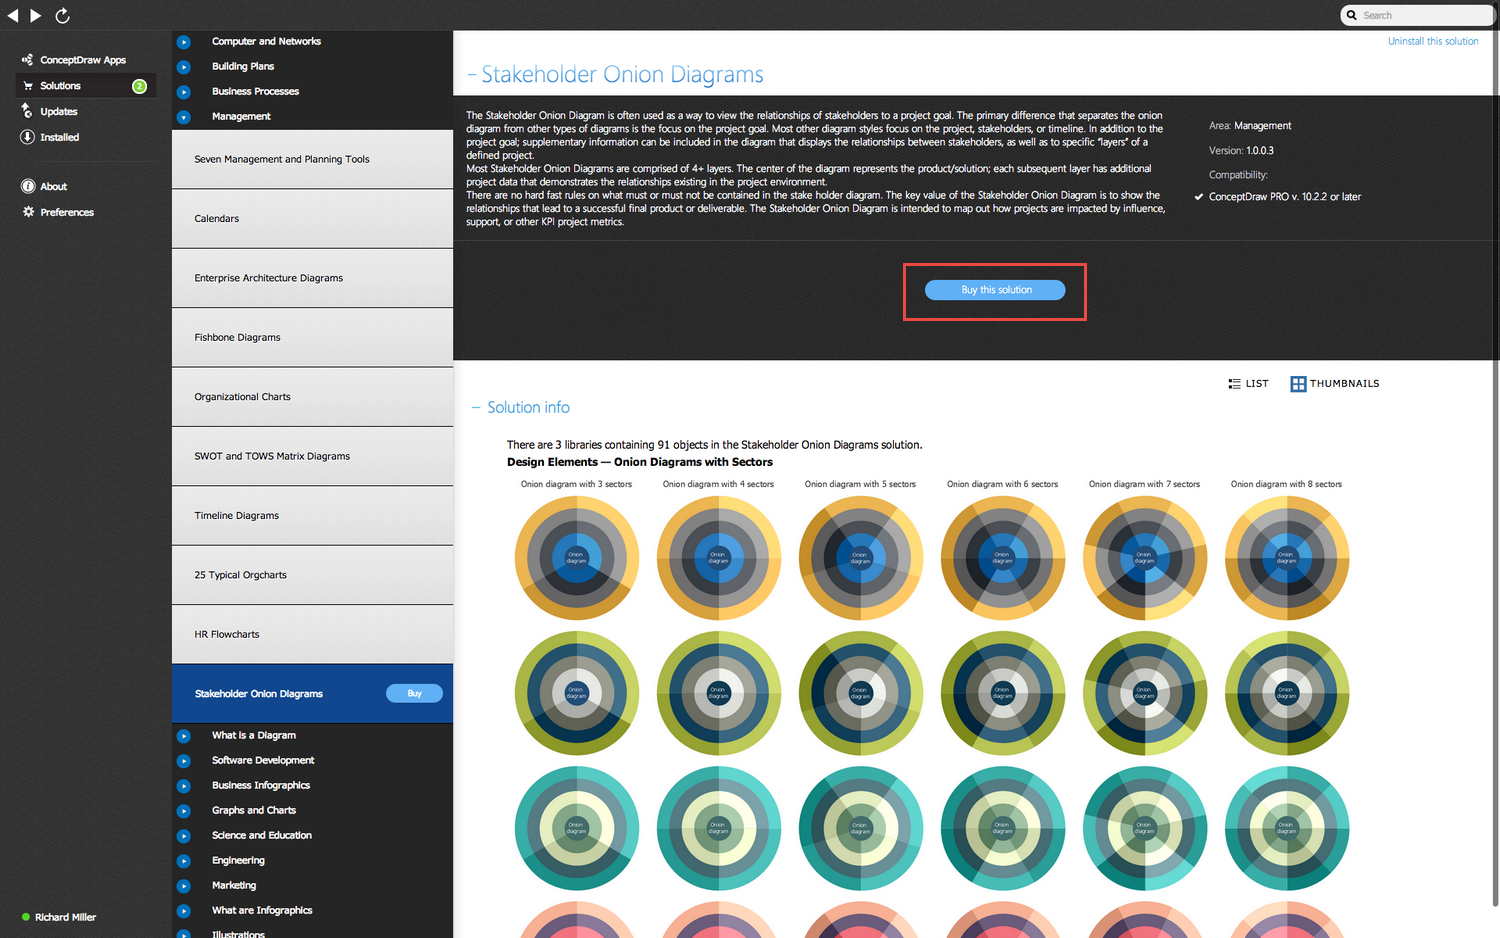Open the Fishbone Diagrams solution
The width and height of the screenshot is (1500, 938).
(x=312, y=337)
